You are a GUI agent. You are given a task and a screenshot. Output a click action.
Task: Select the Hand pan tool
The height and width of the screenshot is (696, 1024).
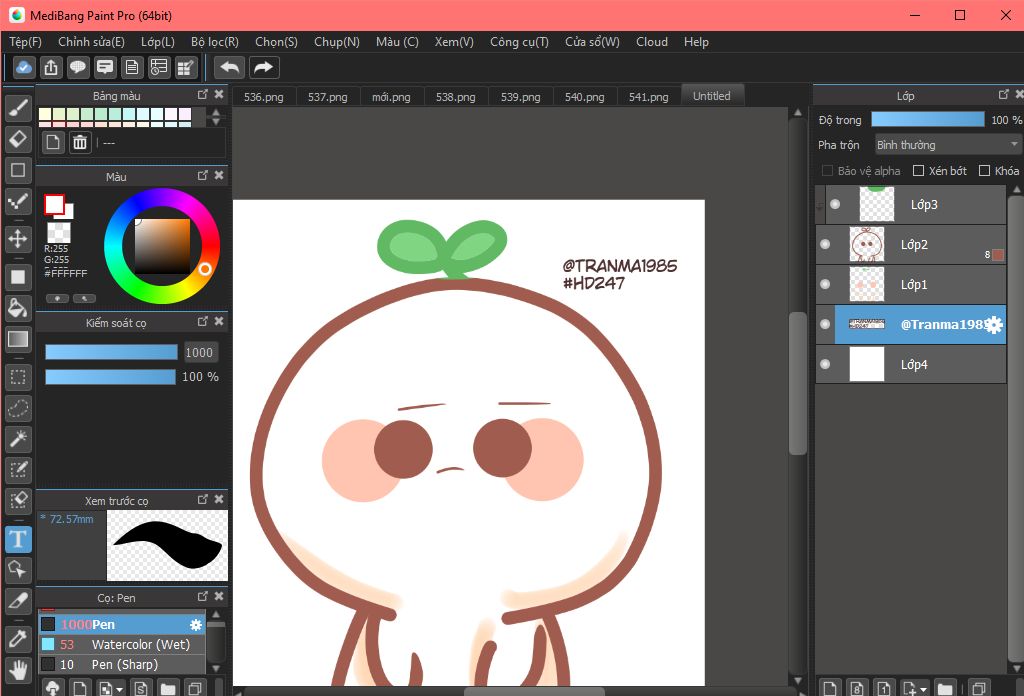[17, 668]
